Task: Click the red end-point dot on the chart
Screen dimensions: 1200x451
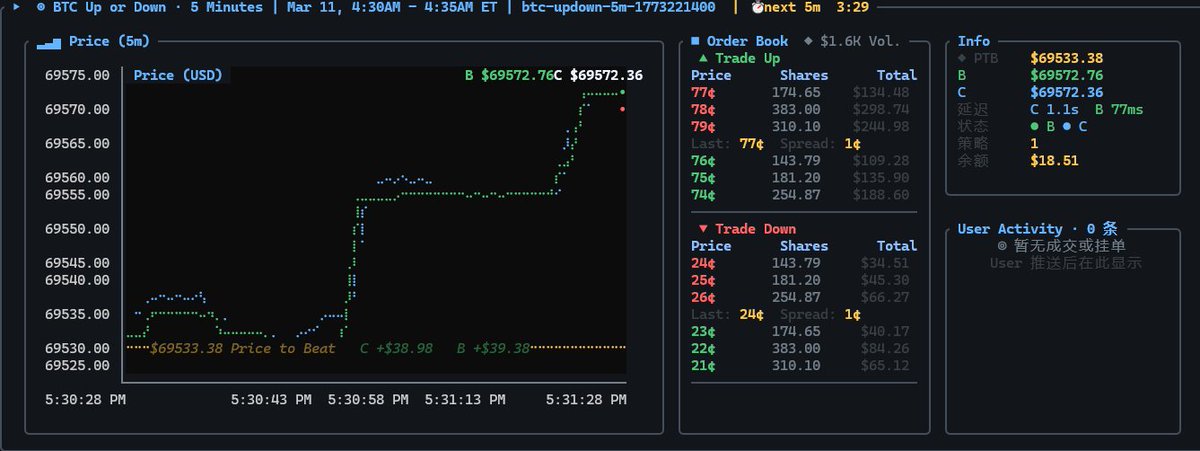Action: click(x=623, y=109)
